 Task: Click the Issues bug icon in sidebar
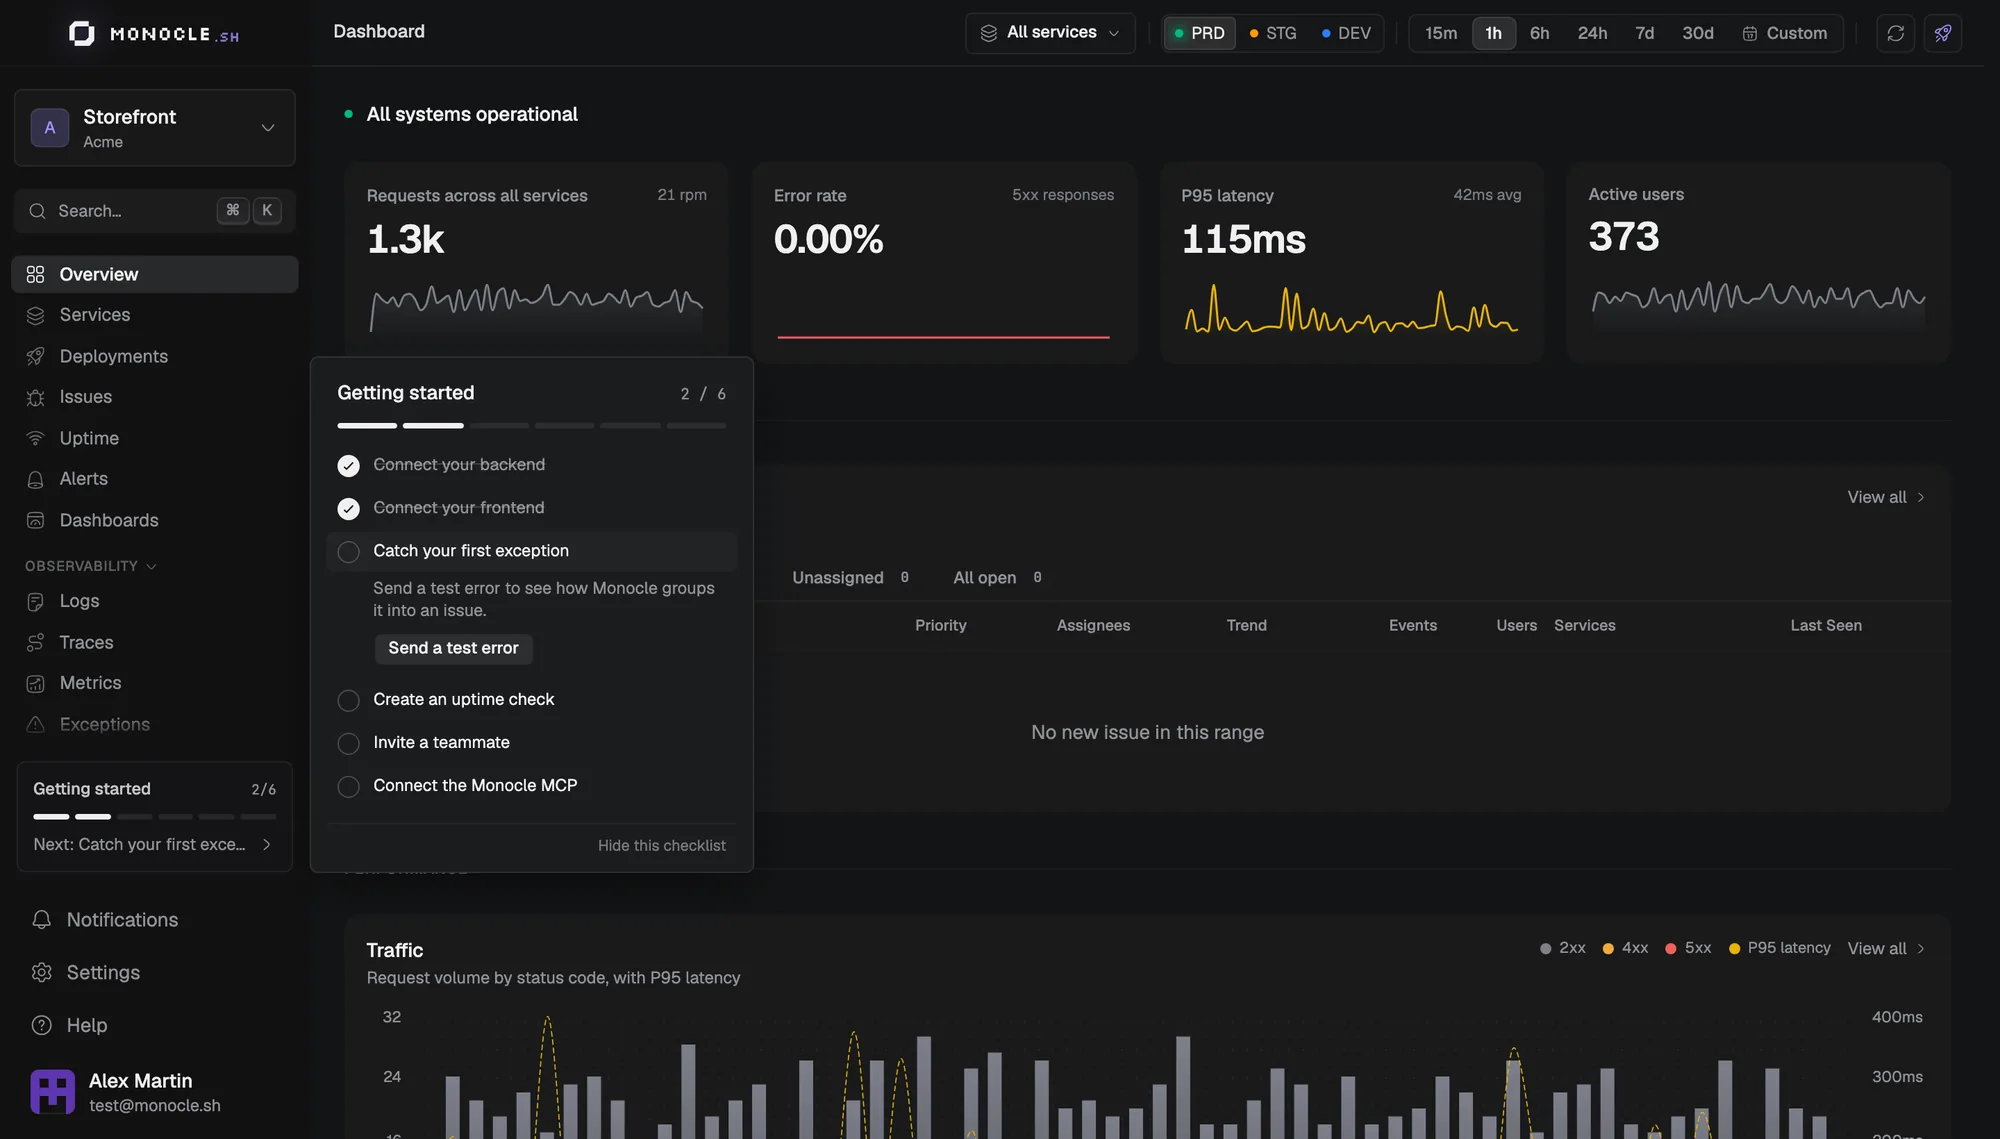(36, 398)
